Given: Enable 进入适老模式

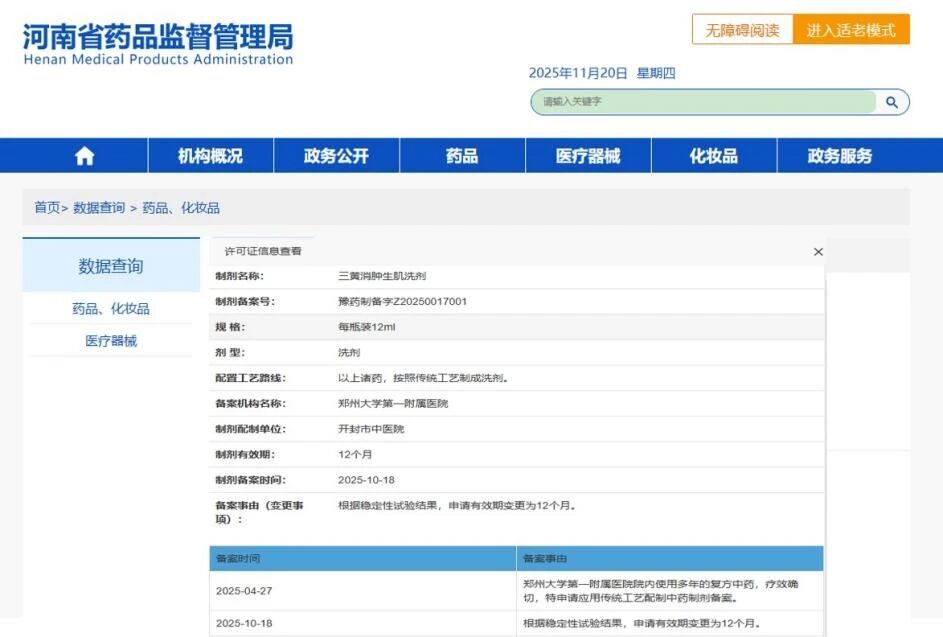Looking at the screenshot, I should pyautogui.click(x=851, y=30).
